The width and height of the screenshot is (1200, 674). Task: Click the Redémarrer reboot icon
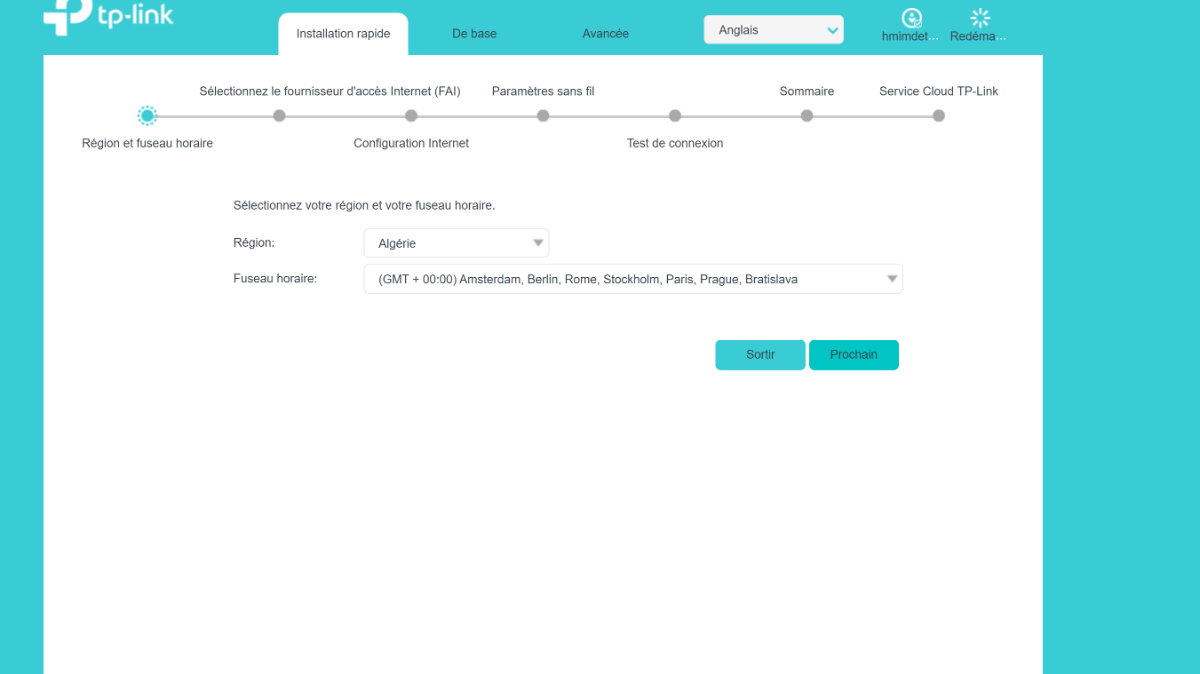(x=979, y=18)
